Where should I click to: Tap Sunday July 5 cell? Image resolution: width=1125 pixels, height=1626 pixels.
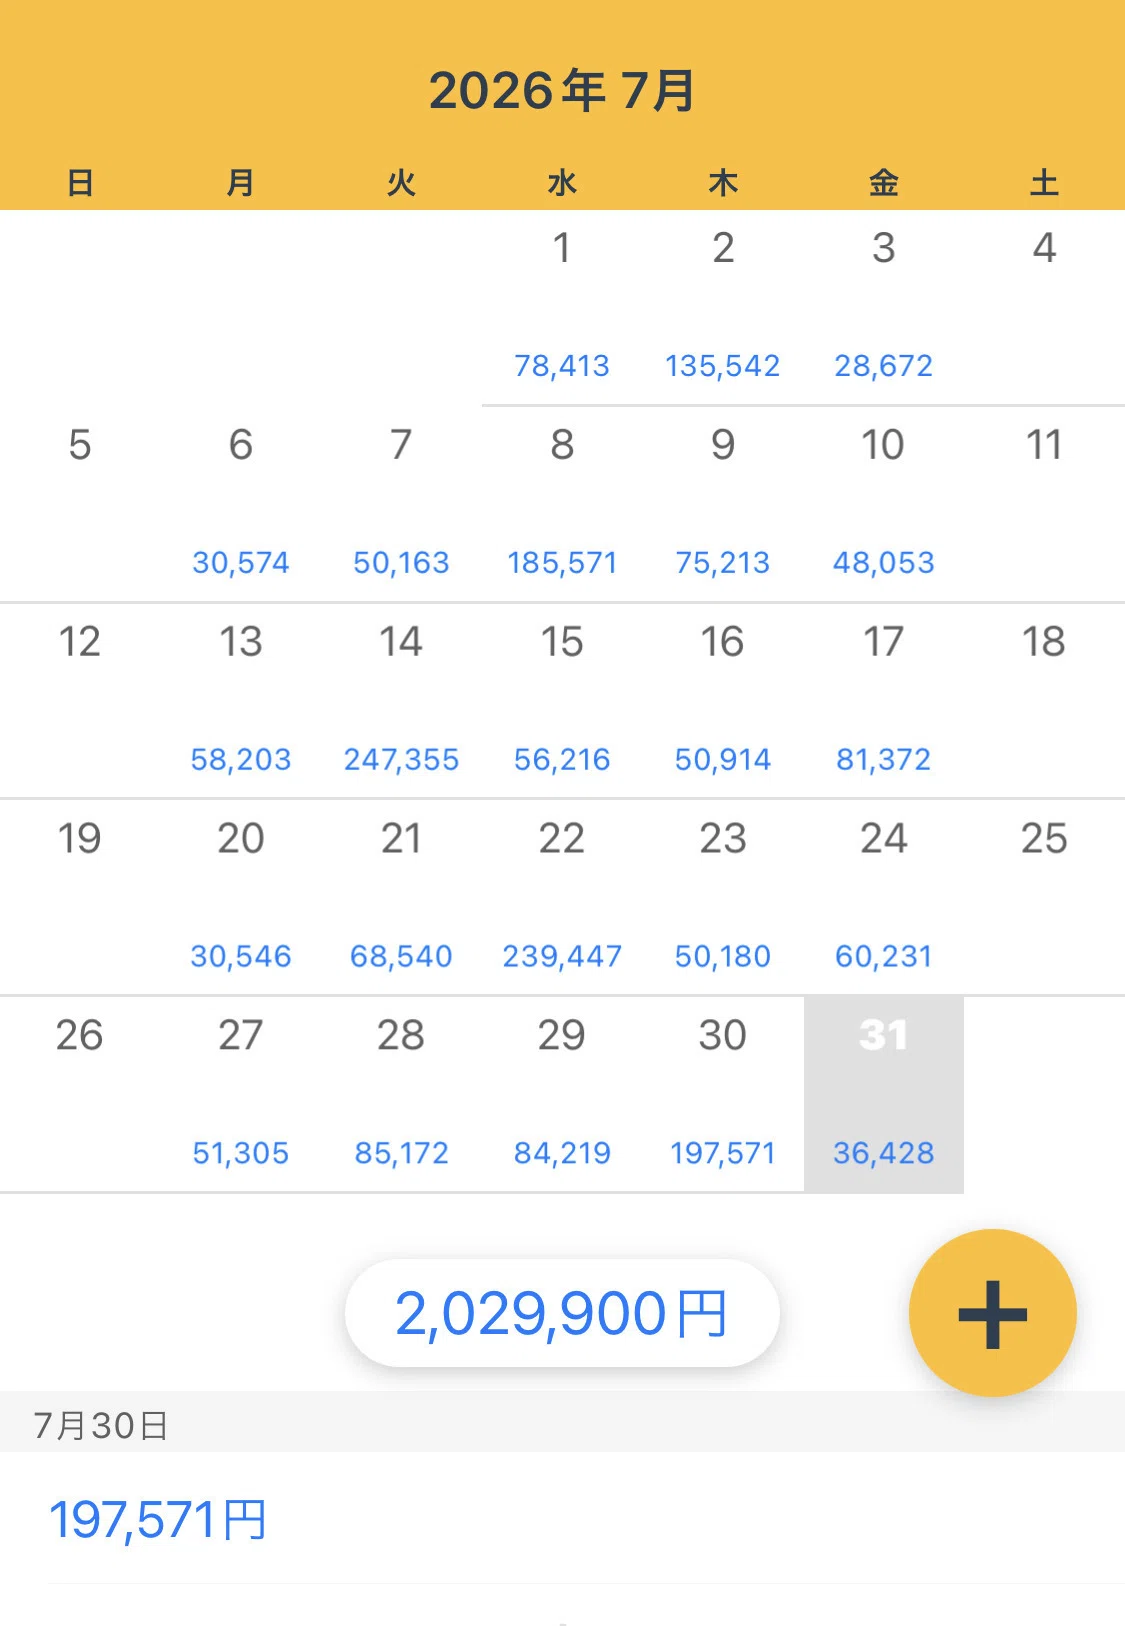[80, 504]
